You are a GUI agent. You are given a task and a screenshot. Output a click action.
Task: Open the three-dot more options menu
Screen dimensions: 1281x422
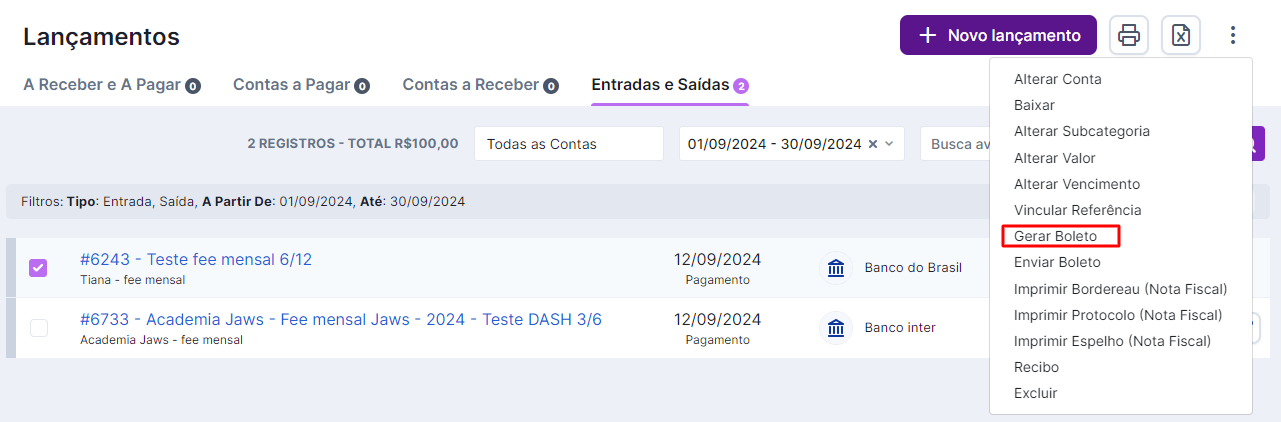pyautogui.click(x=1233, y=35)
